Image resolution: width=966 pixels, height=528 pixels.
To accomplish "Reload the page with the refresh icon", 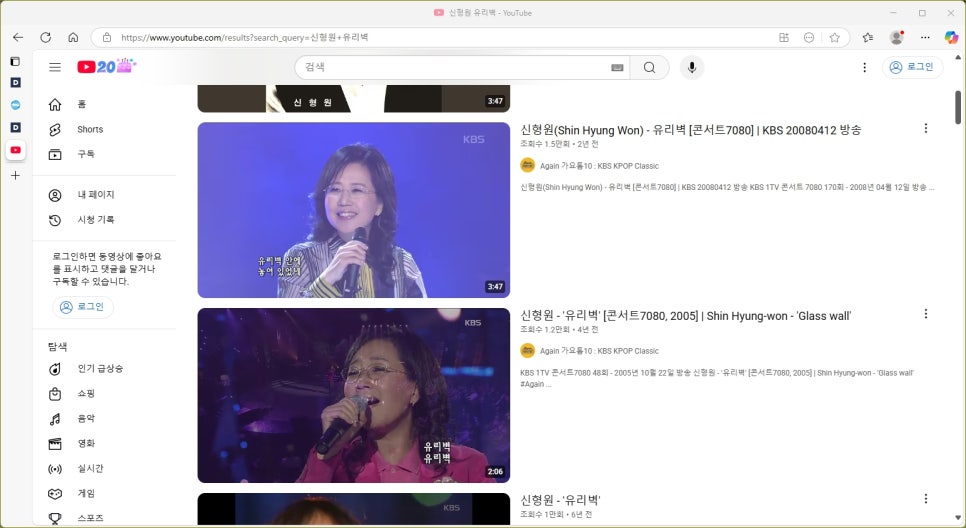I will click(46, 38).
